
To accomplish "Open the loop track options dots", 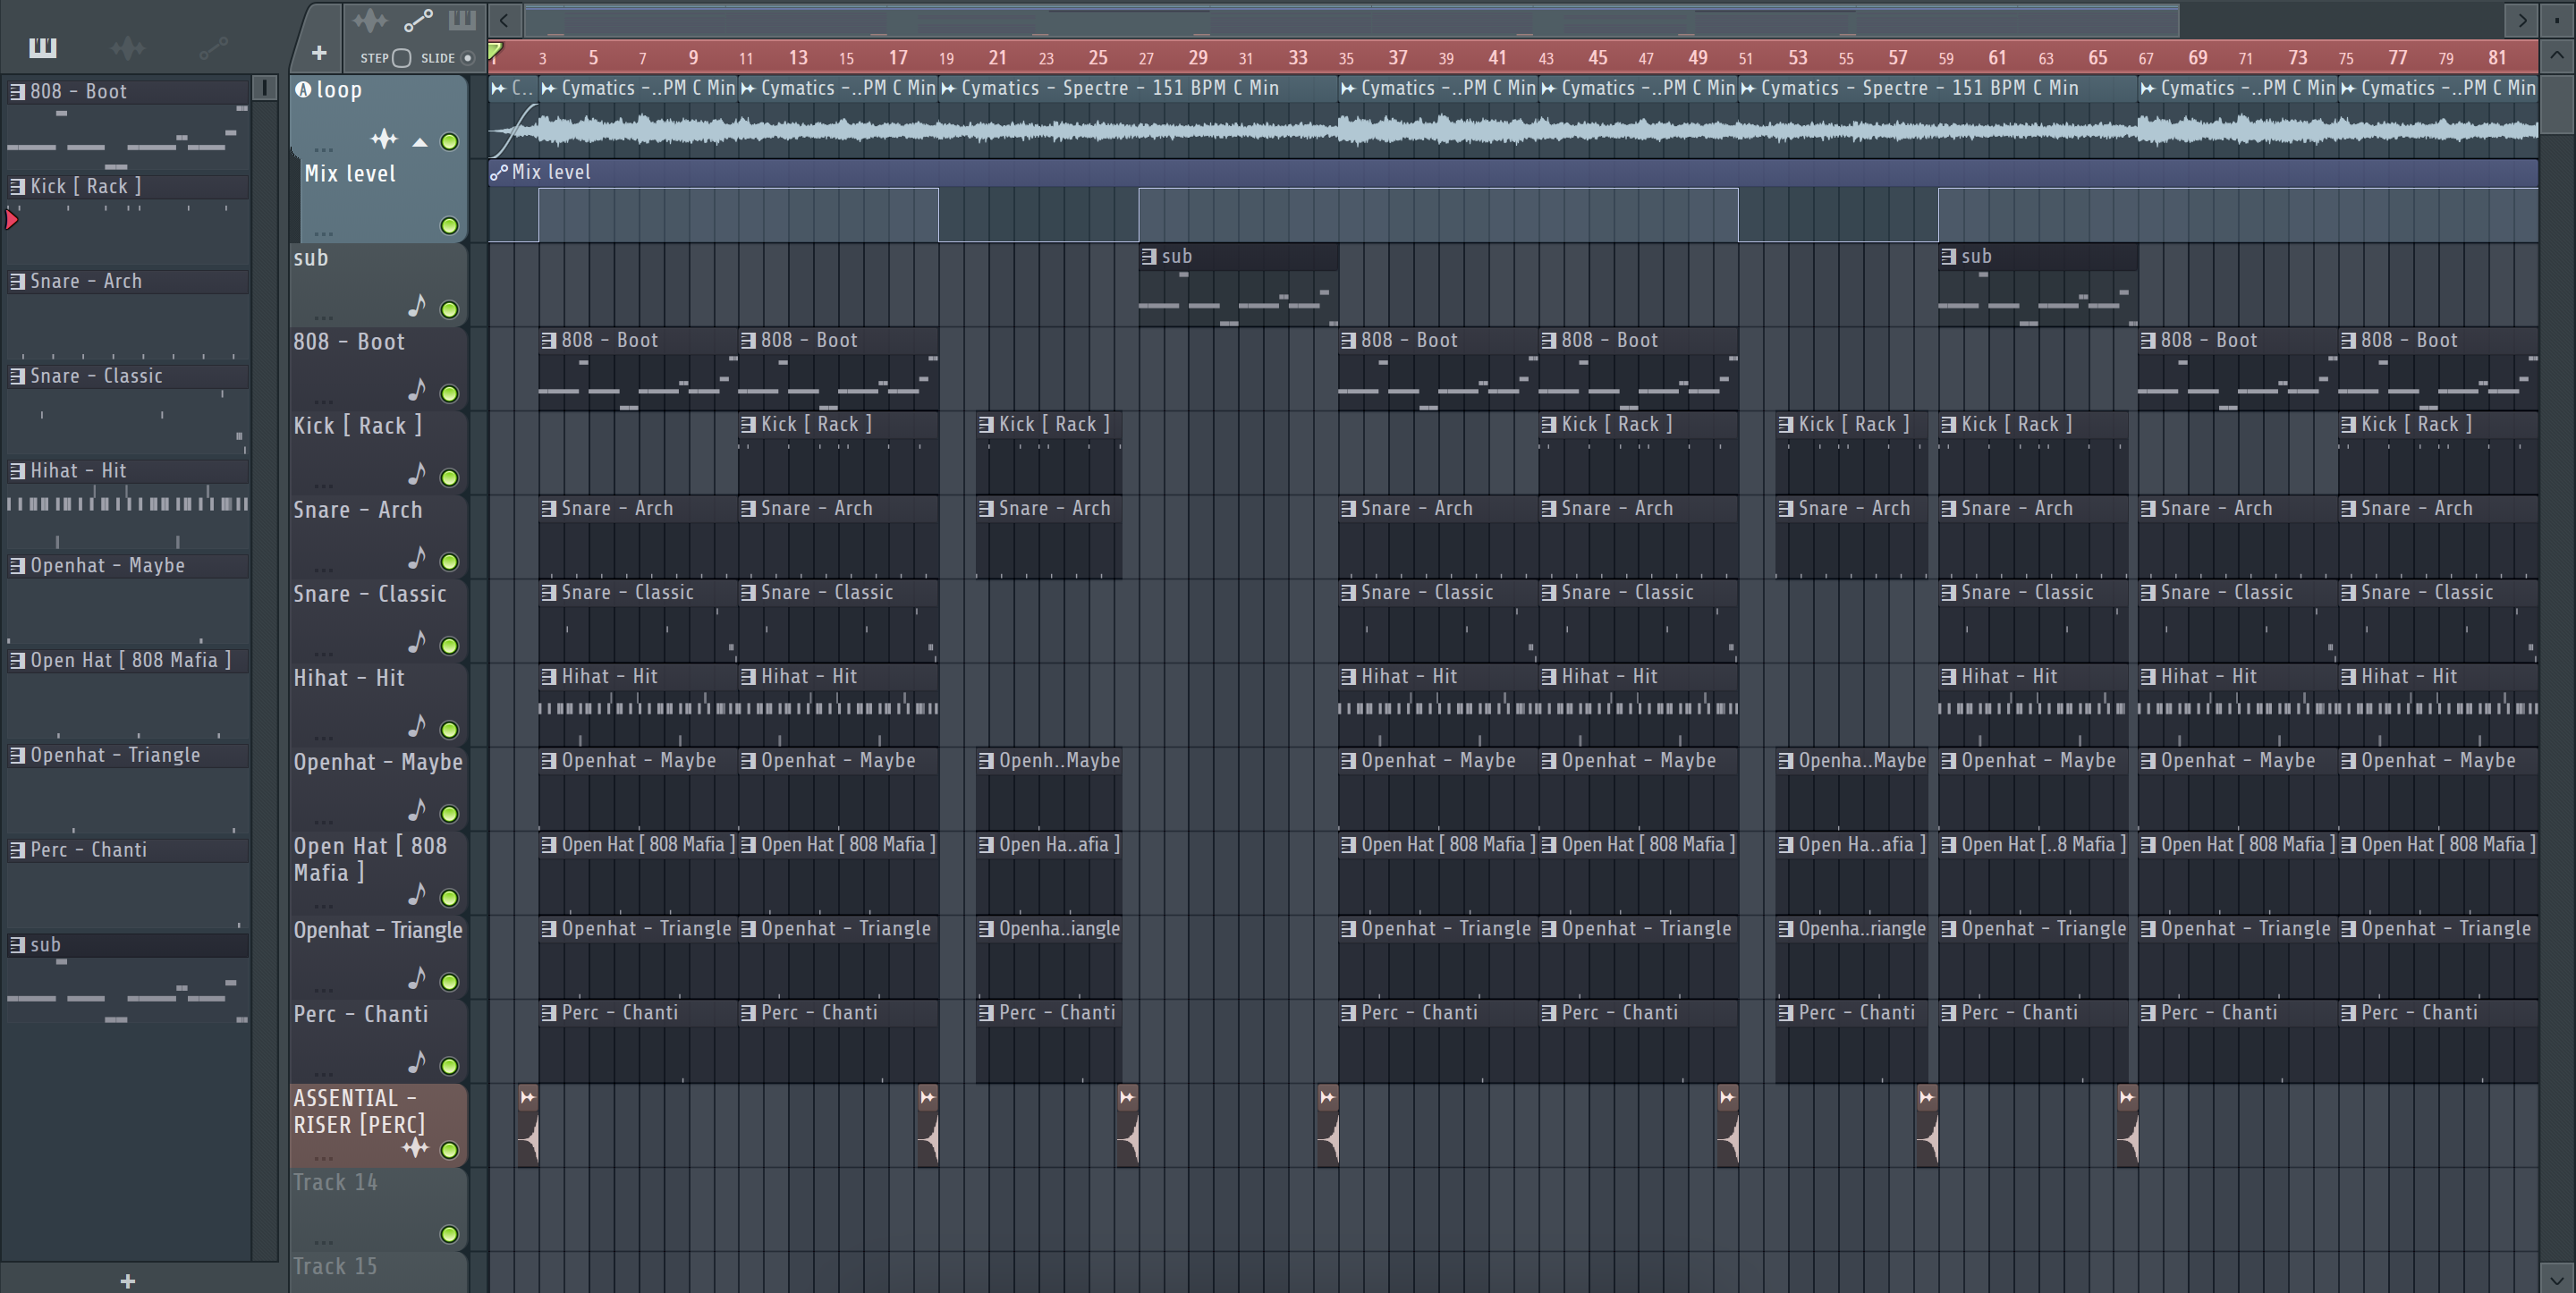I will tap(323, 150).
